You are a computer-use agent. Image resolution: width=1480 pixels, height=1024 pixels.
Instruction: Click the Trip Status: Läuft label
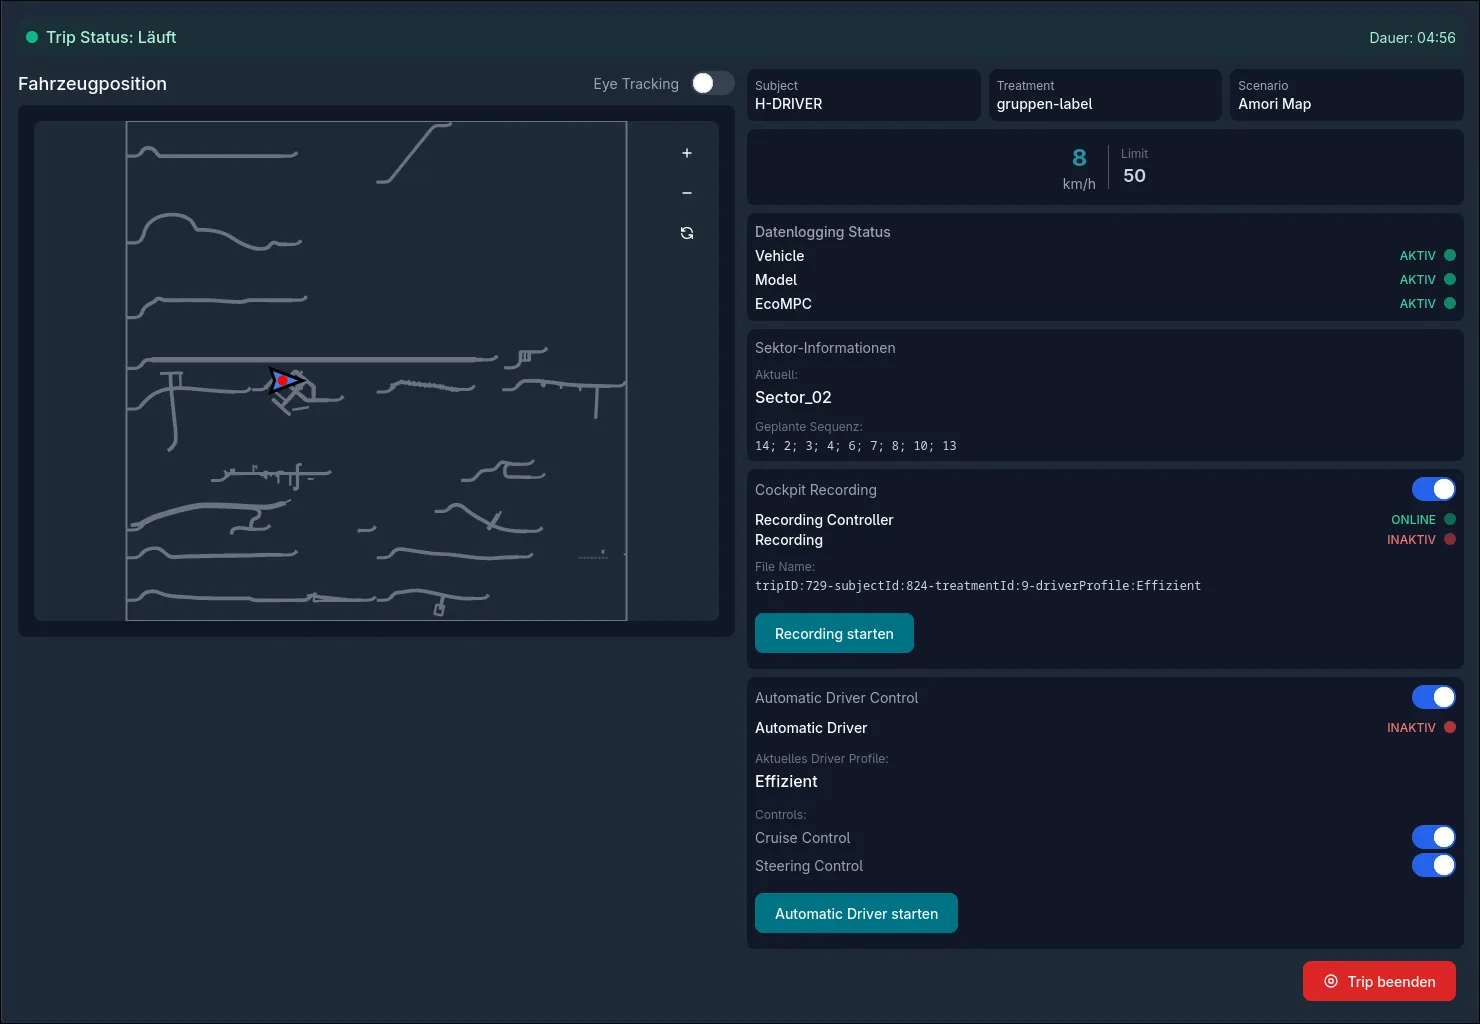[x=111, y=37]
